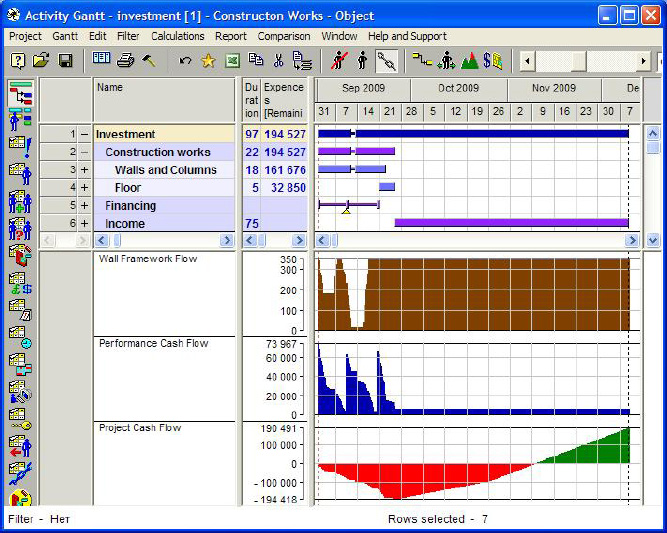
Task: Click the hammer tool icon
Action: tap(148, 60)
